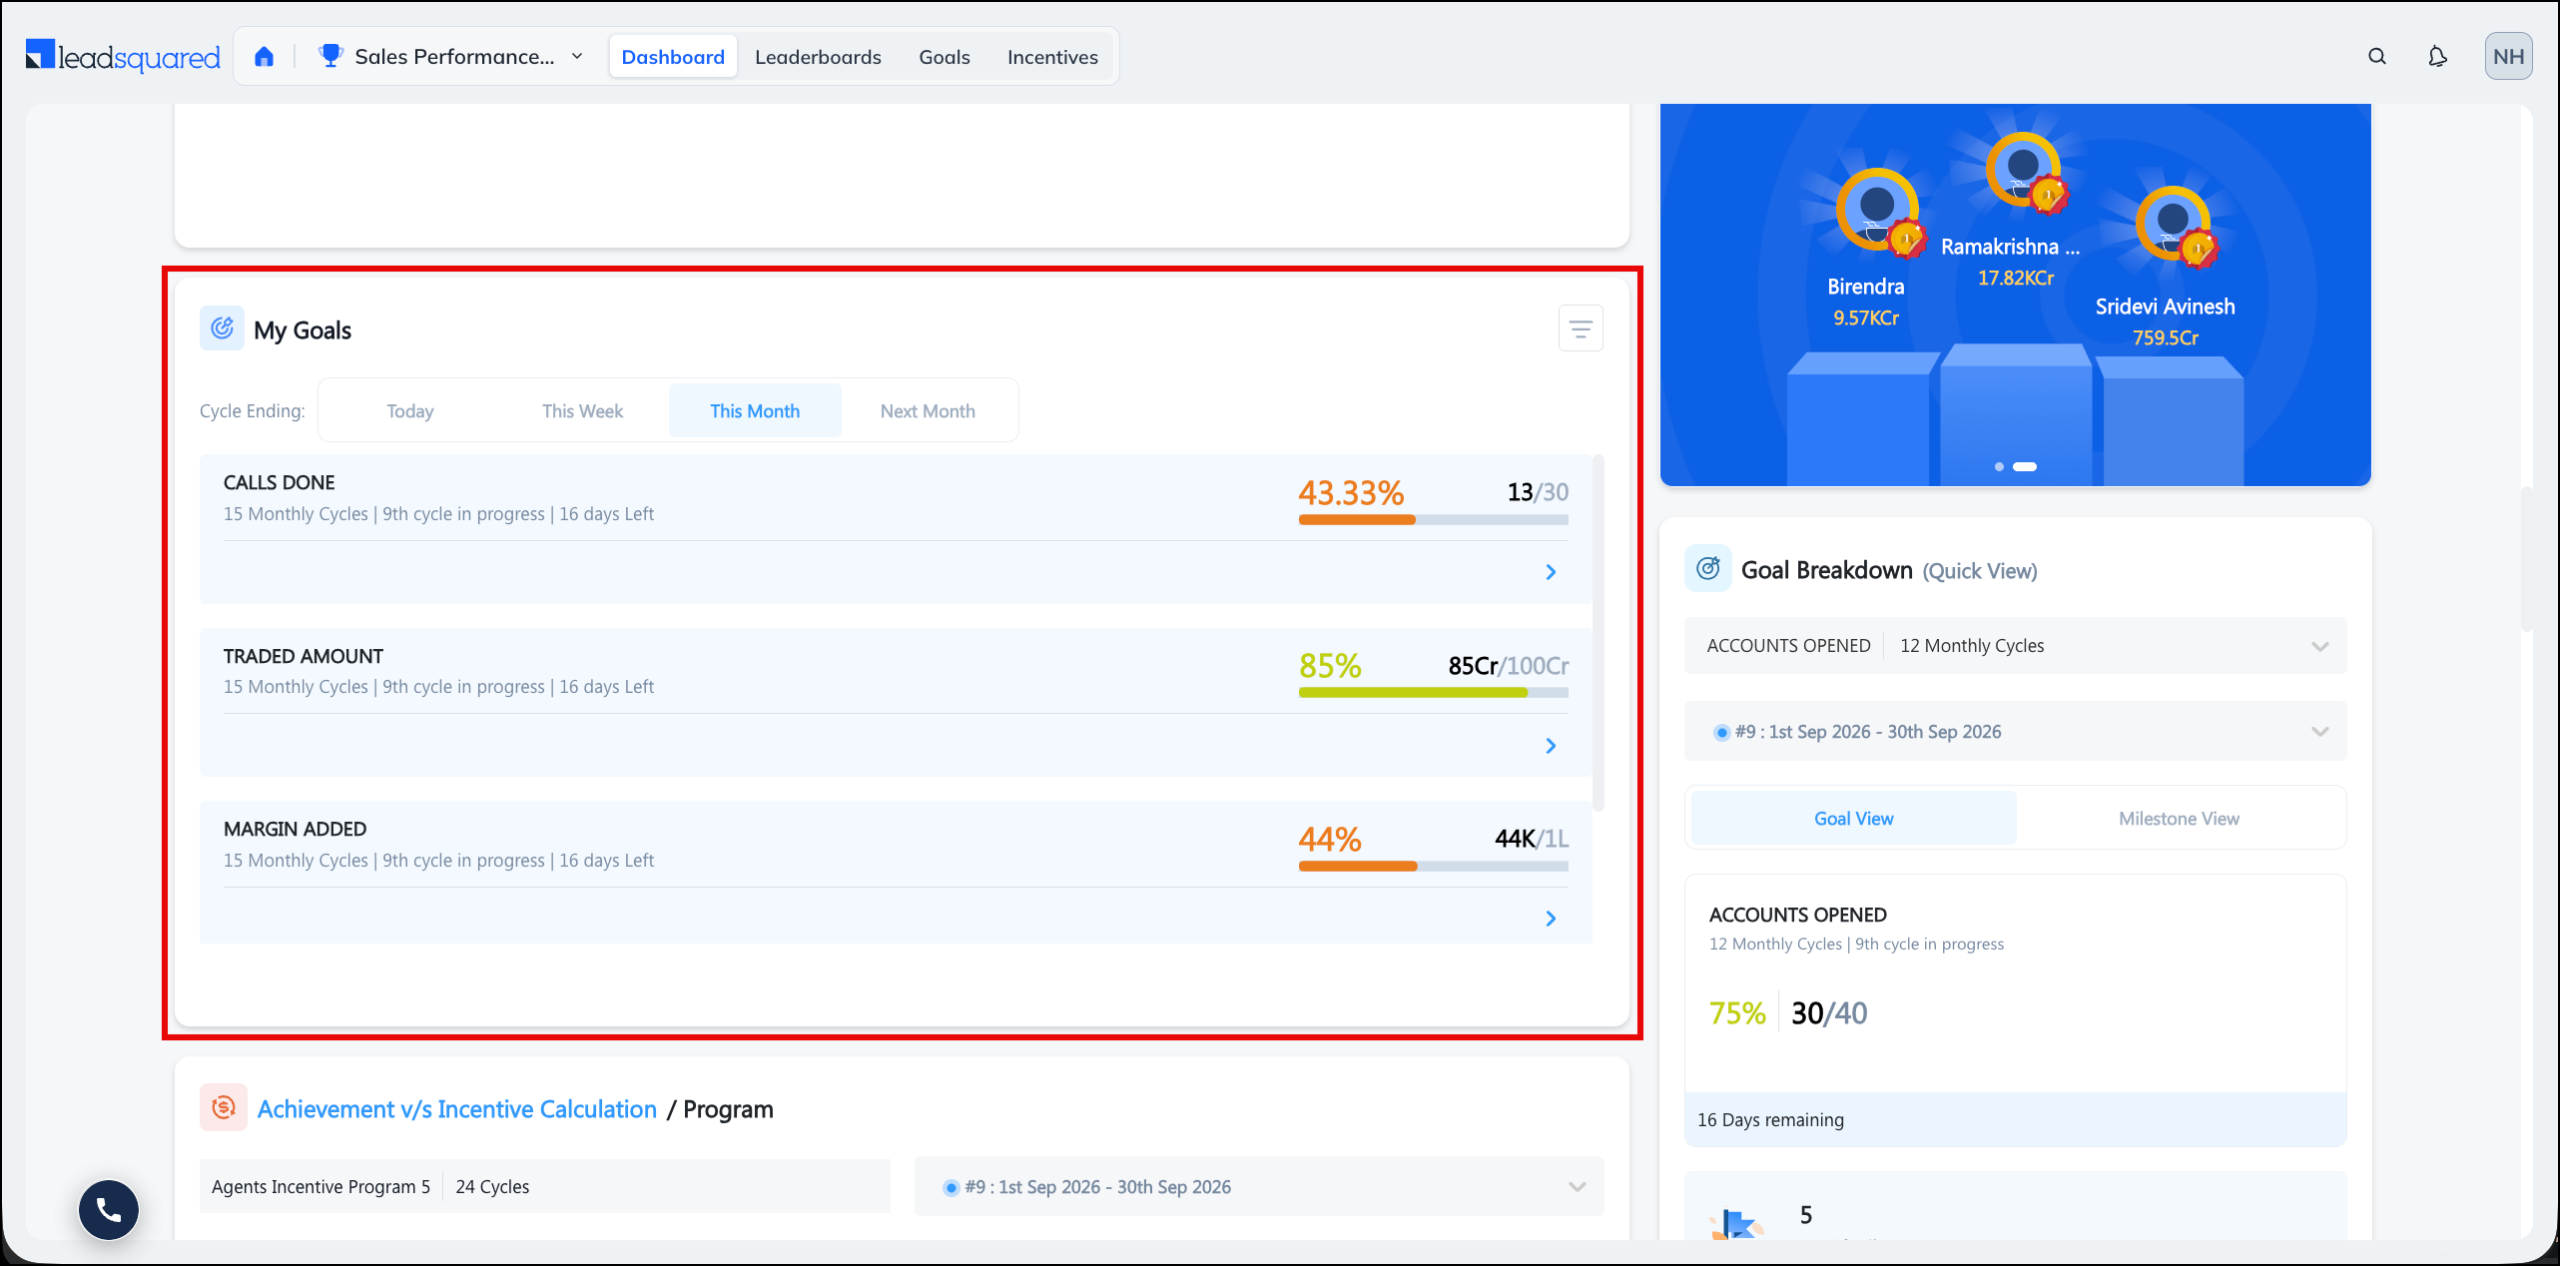Click the MARGIN ADDED progress bar
Viewport: 2560px width, 1266px height.
(x=1433, y=866)
